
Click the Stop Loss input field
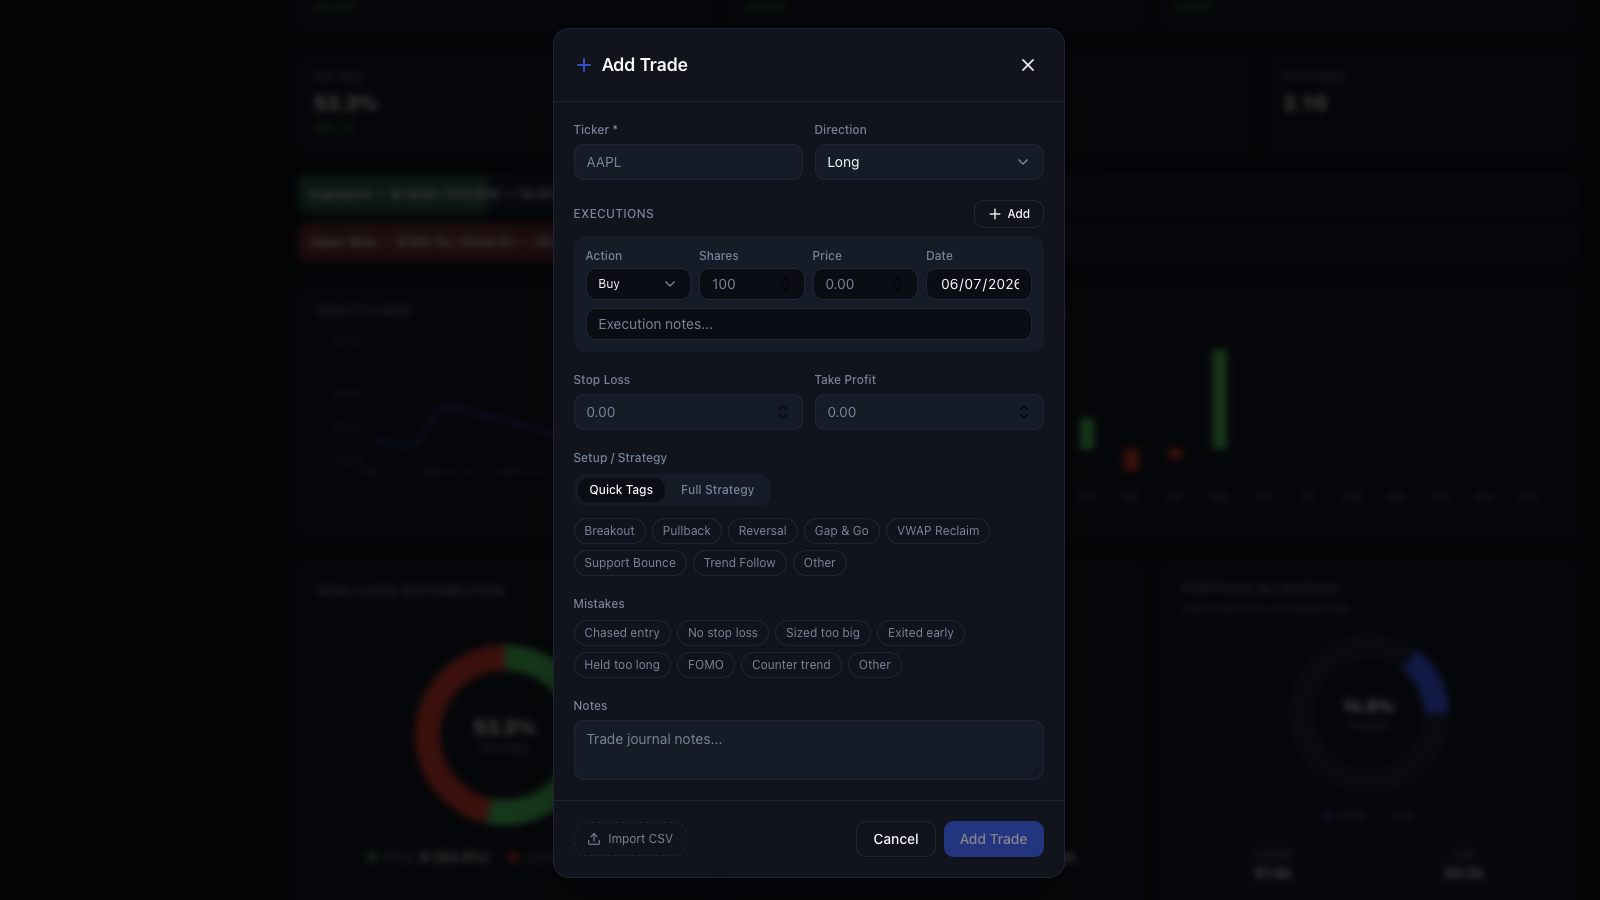(688, 412)
